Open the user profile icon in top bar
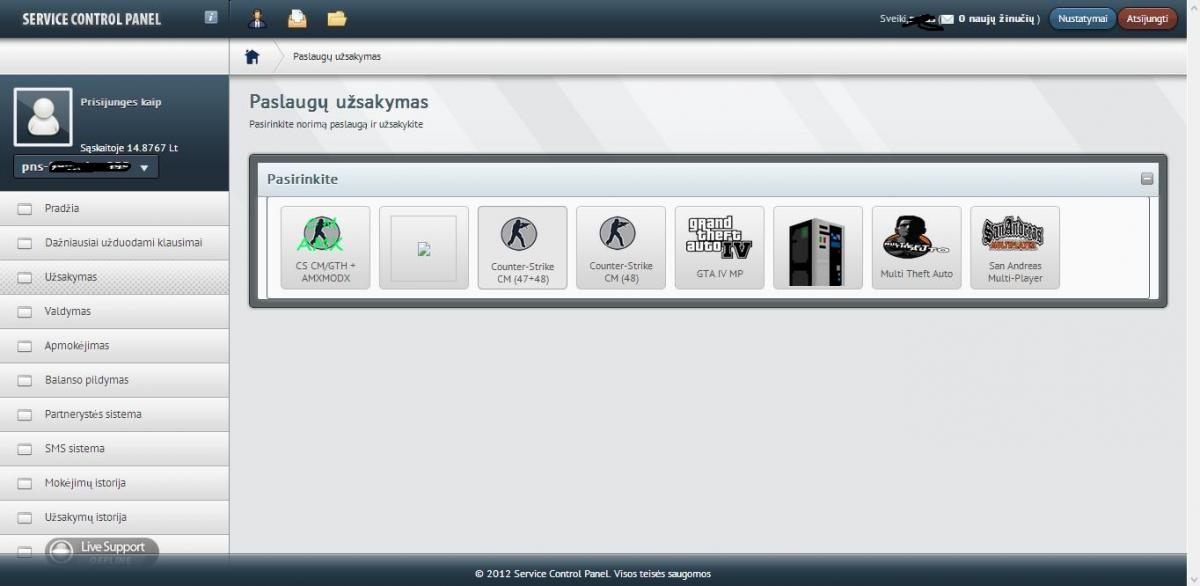 258,18
